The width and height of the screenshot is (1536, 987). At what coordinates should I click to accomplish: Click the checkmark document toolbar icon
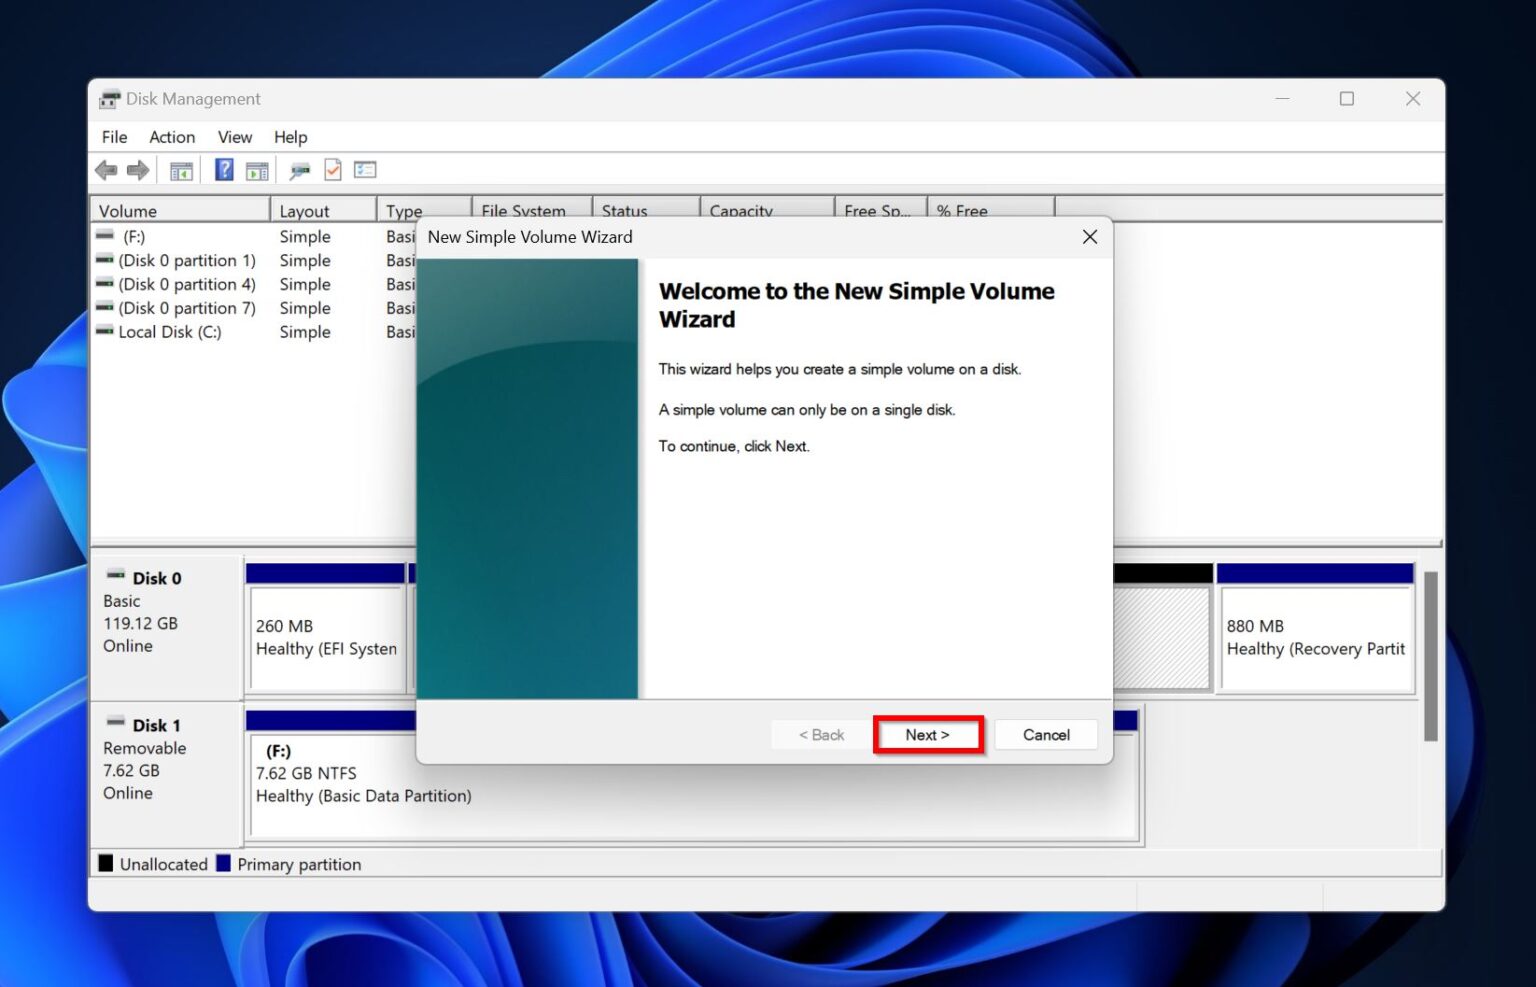(333, 169)
